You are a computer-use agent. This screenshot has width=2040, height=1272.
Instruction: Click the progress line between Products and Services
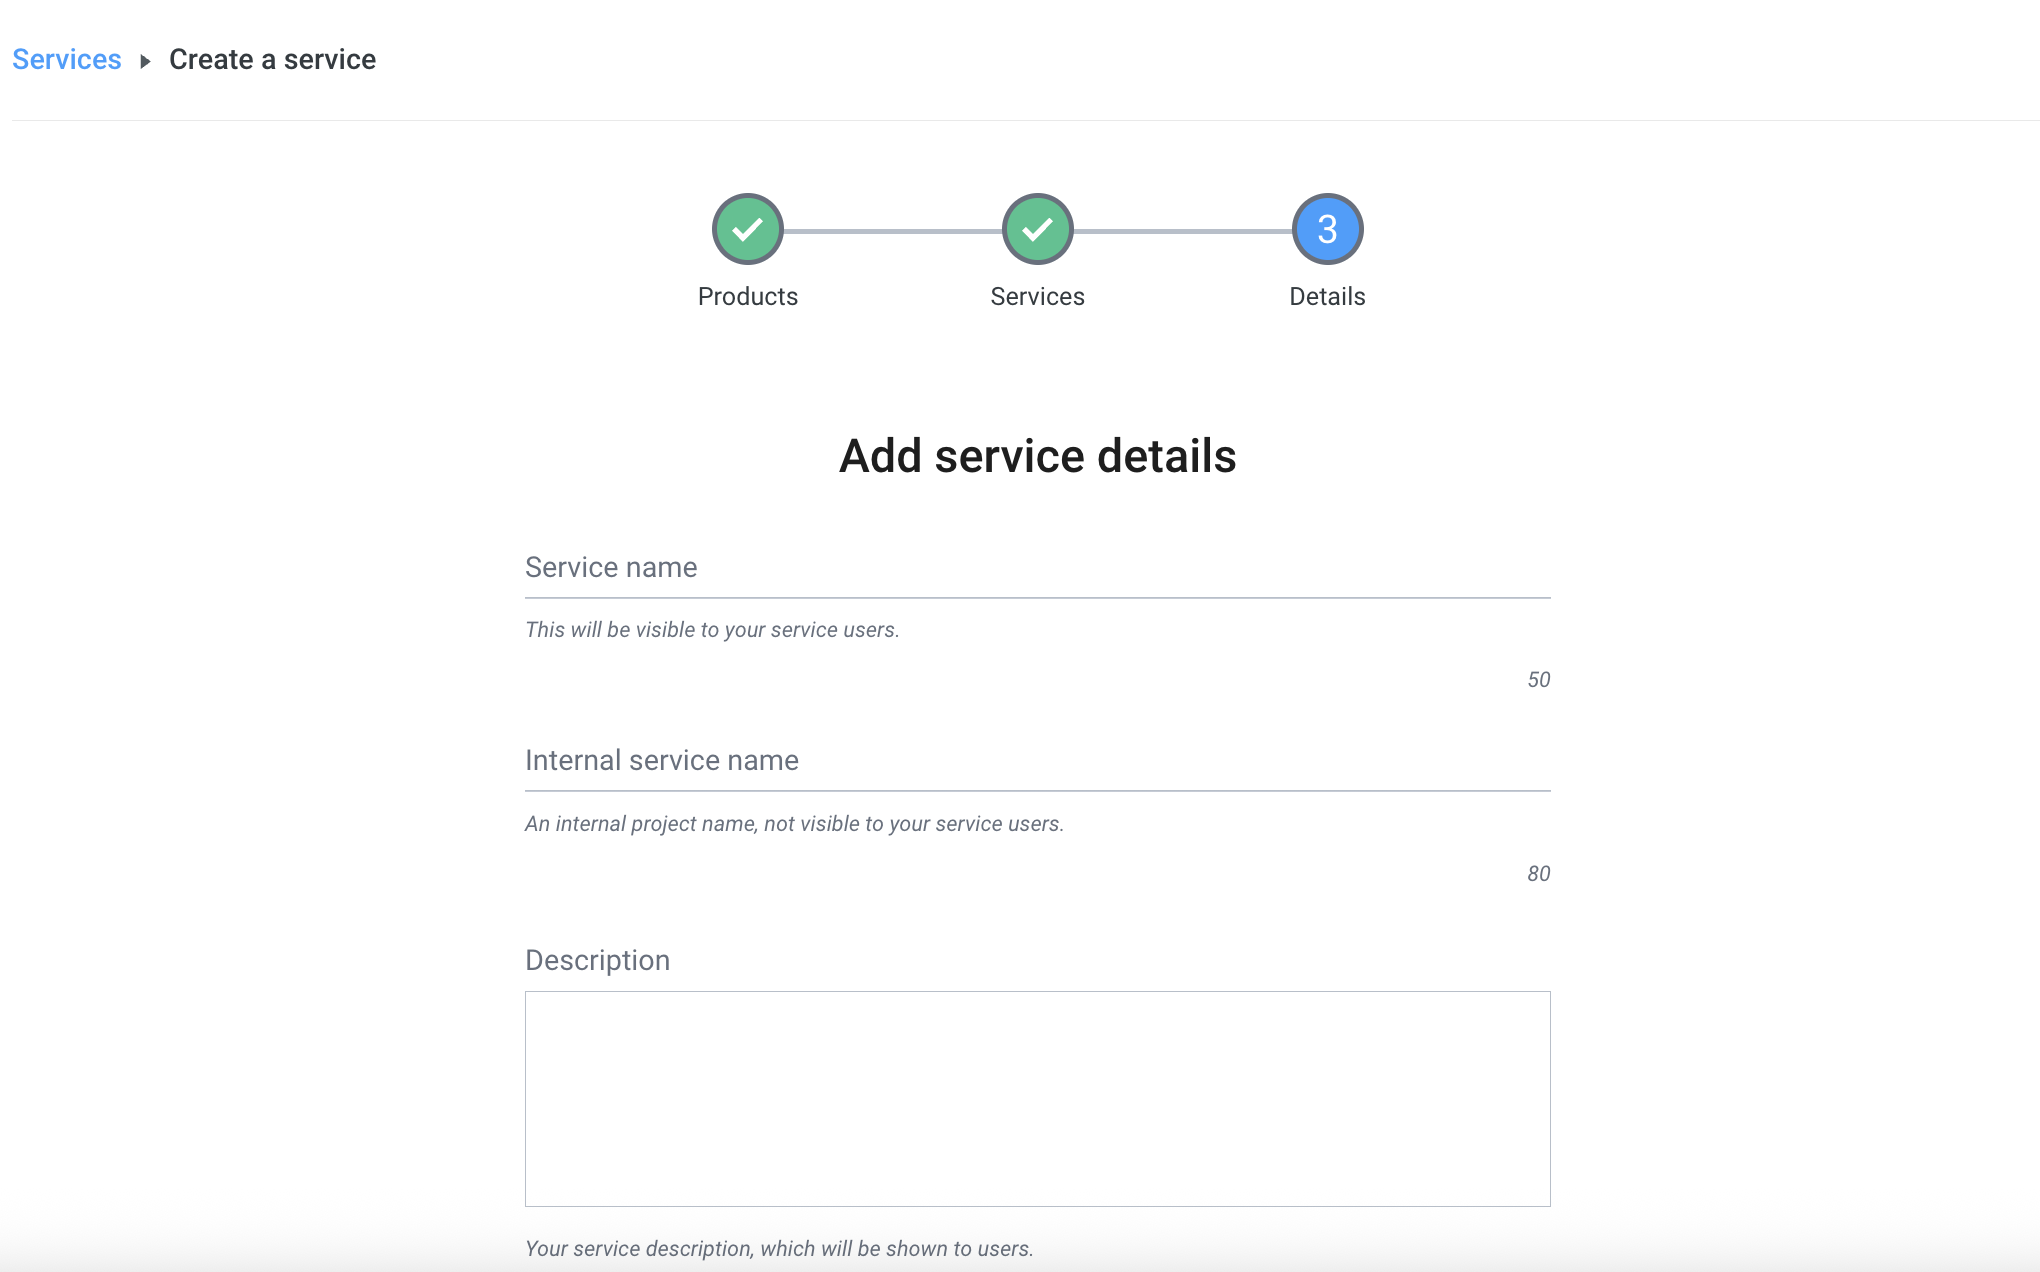click(892, 231)
